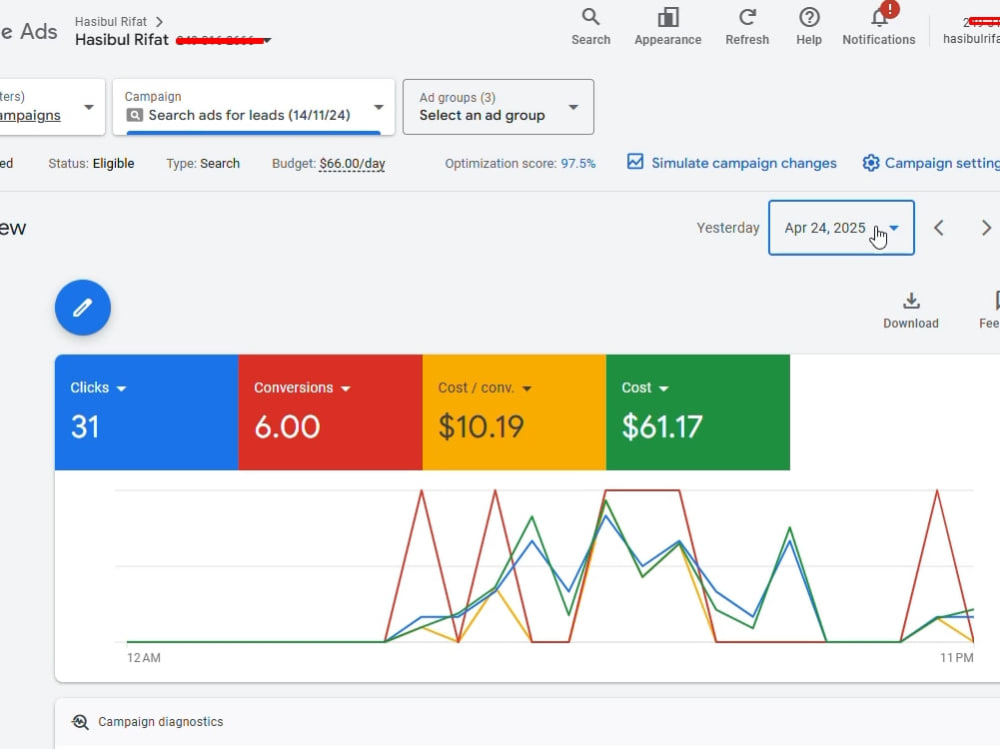Image resolution: width=1000 pixels, height=749 pixels.
Task: Click the Campaign diagnostics magnifier icon
Action: pos(80,722)
